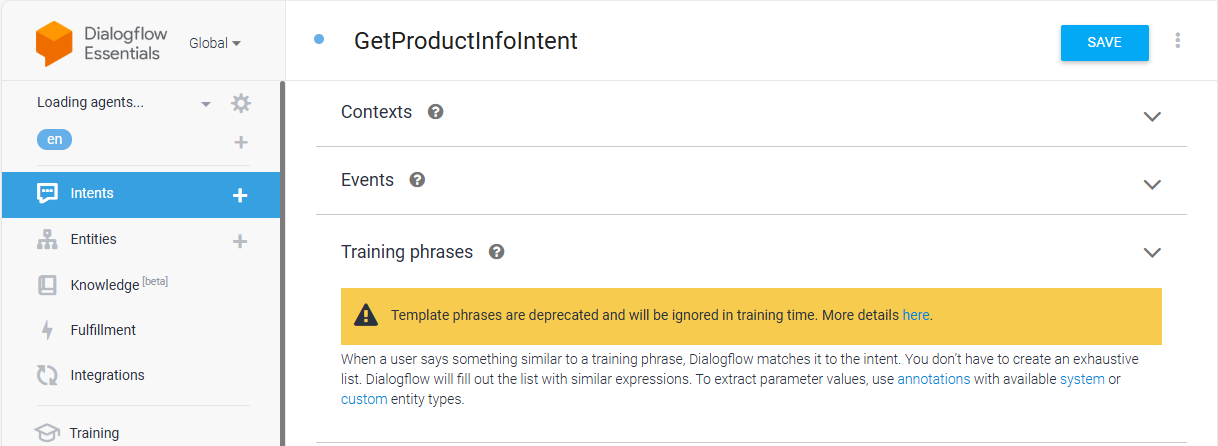Image resolution: width=1218 pixels, height=446 pixels.
Task: Click the GetProductInfoIntent name field
Action: point(466,41)
